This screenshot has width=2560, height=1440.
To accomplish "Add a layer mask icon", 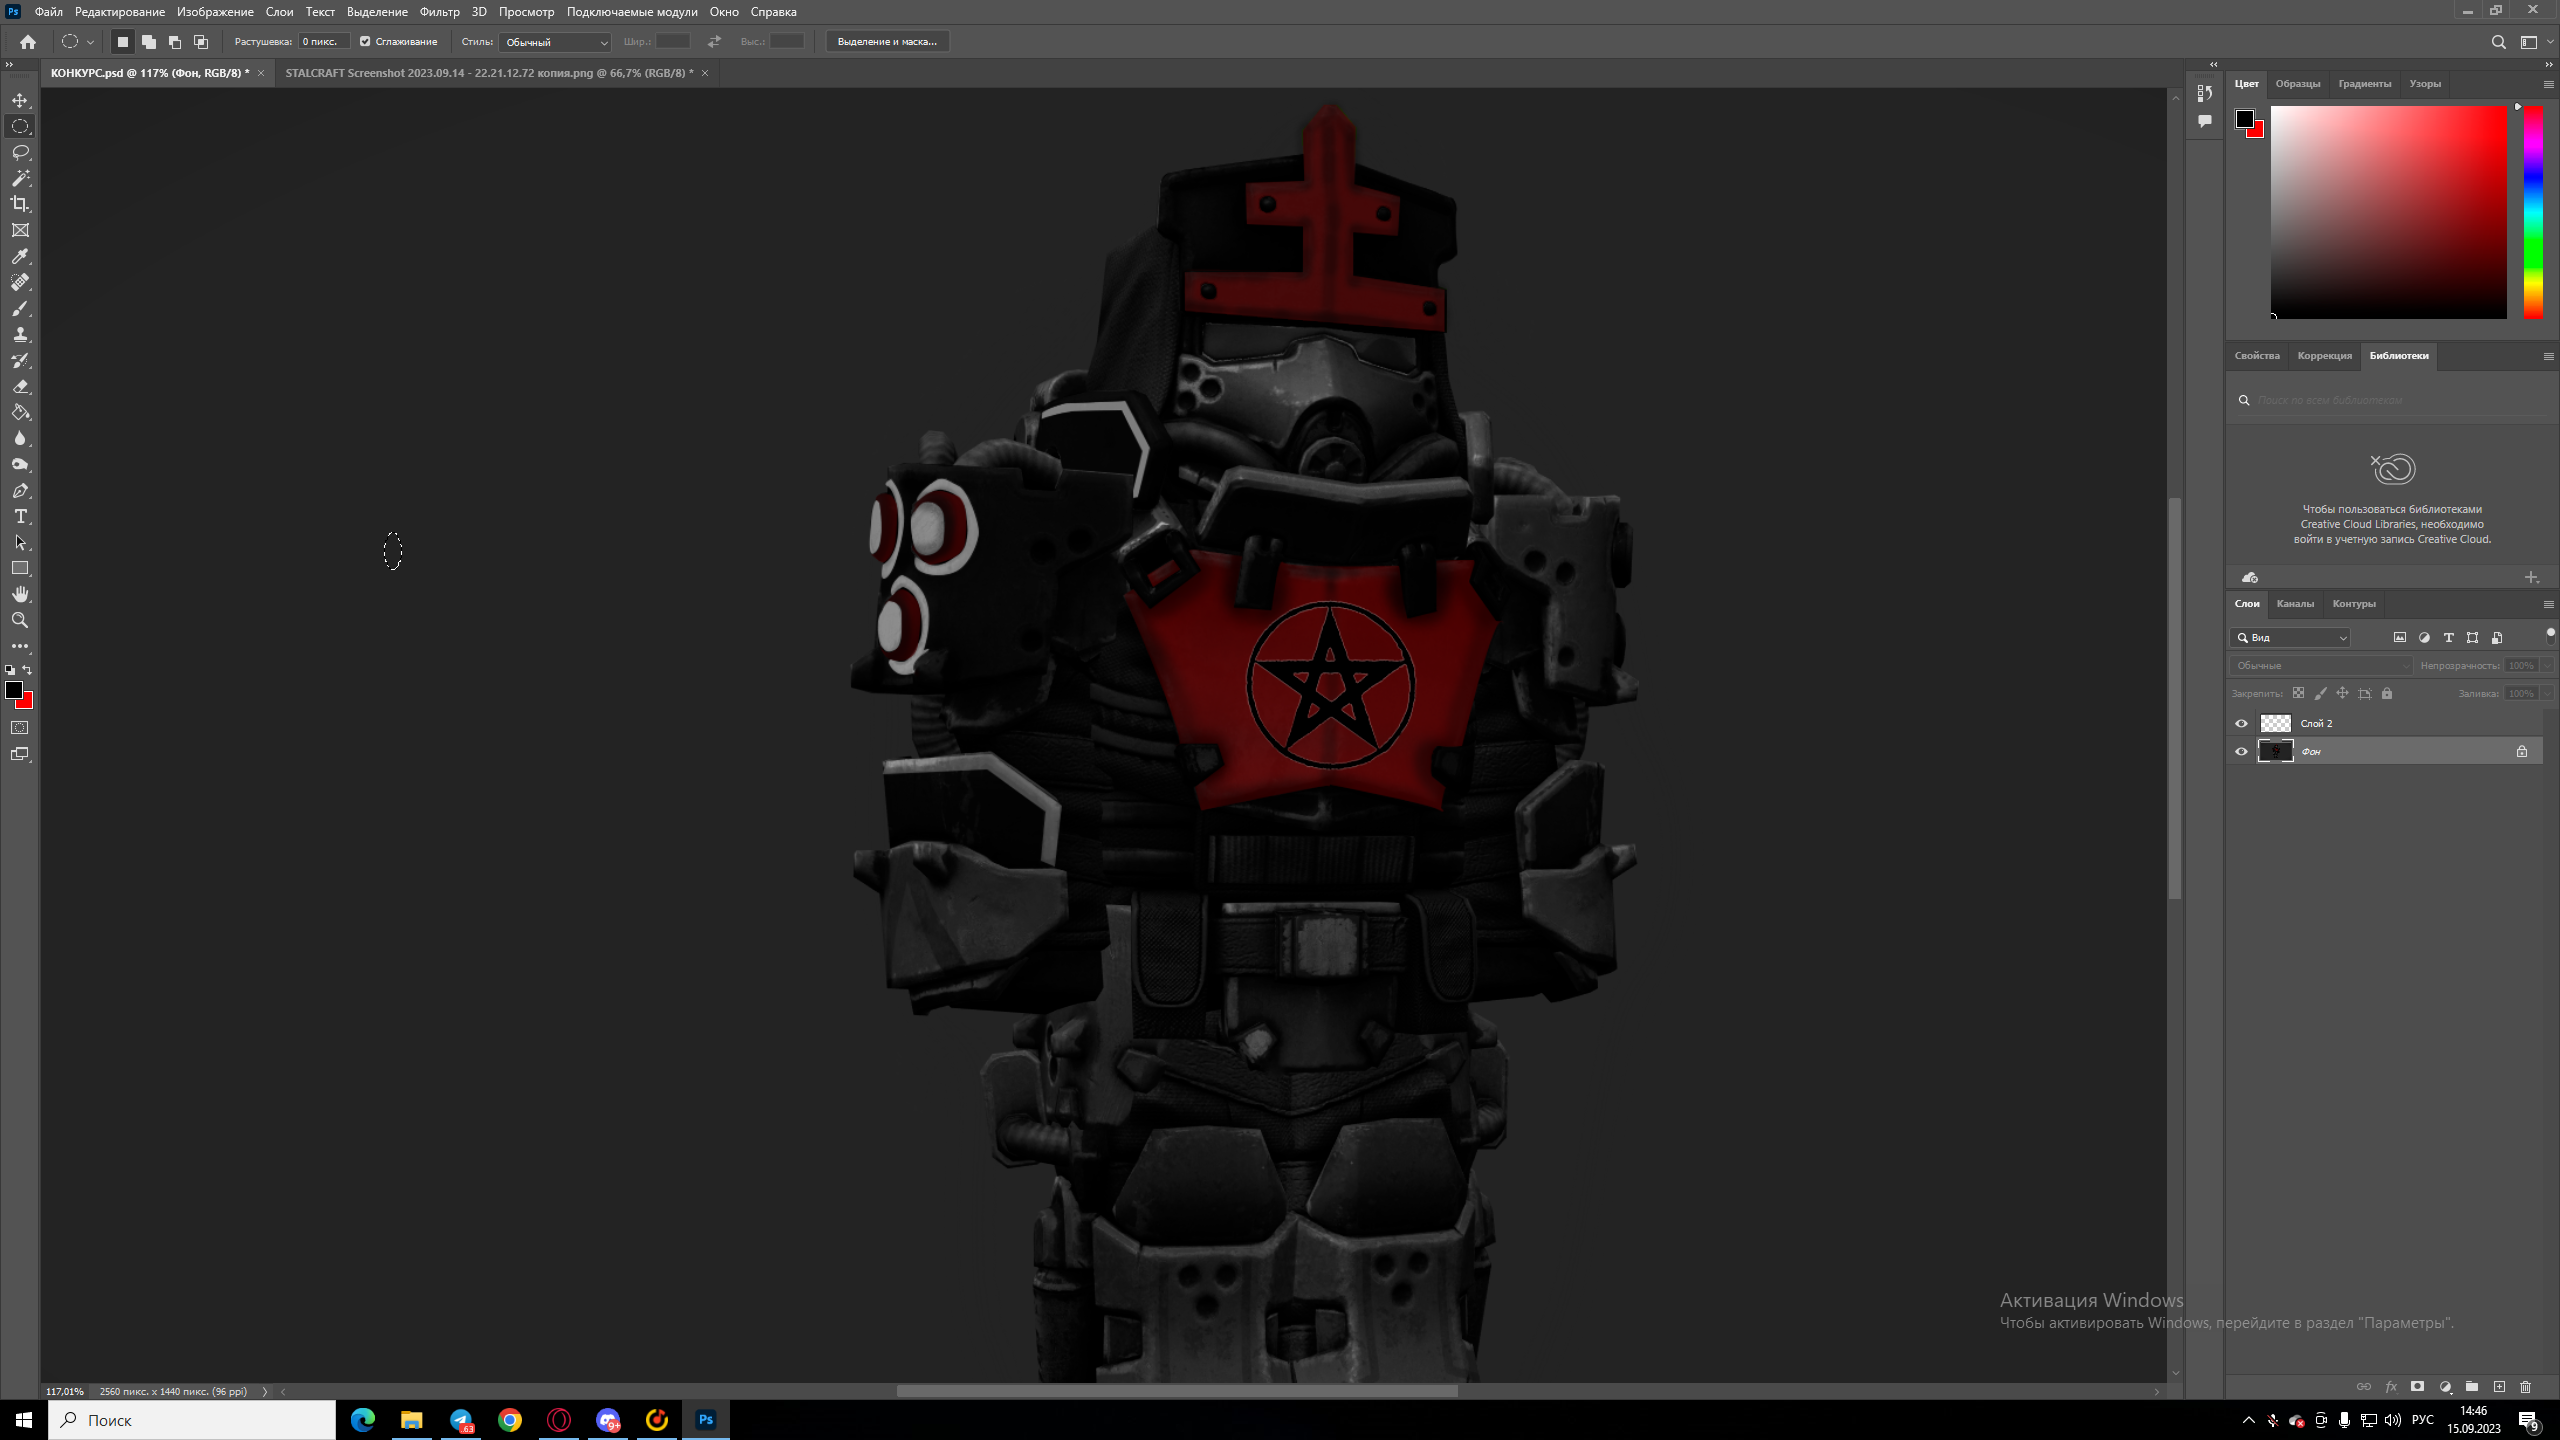I will 2418,1387.
